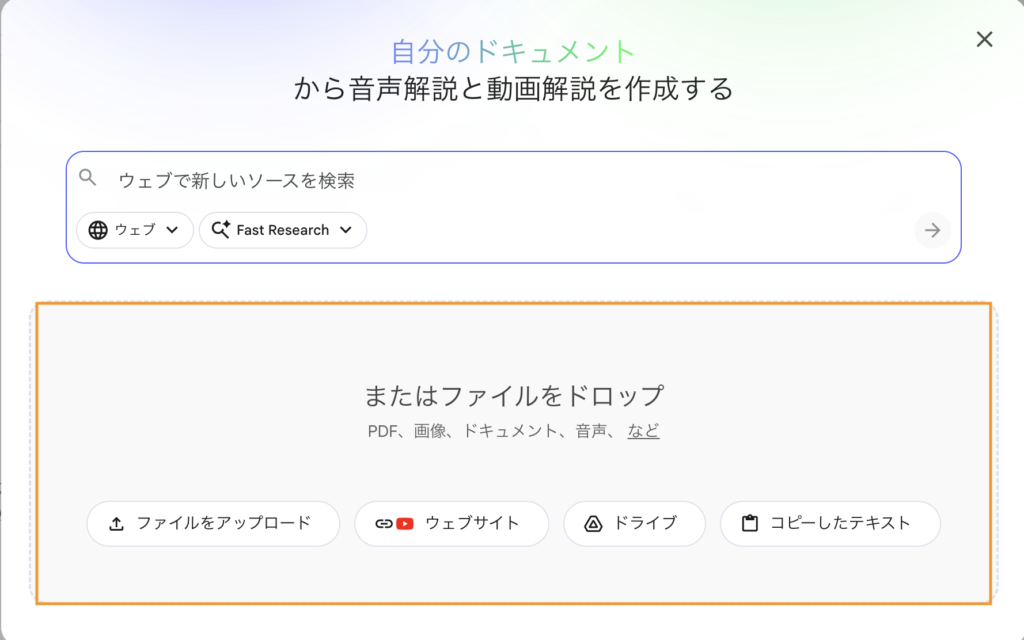Click the magnifier icon in search box
The height and width of the screenshot is (640, 1024).
[88, 178]
